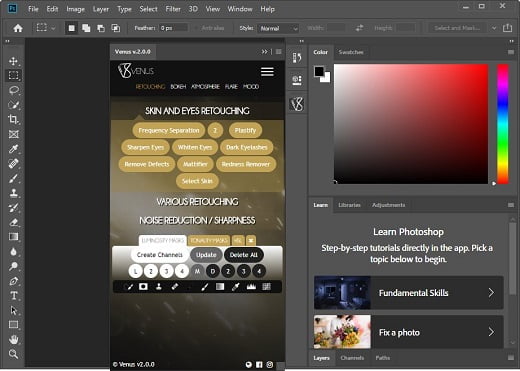Select the History Brush tool
The width and height of the screenshot is (520, 371).
14,208
